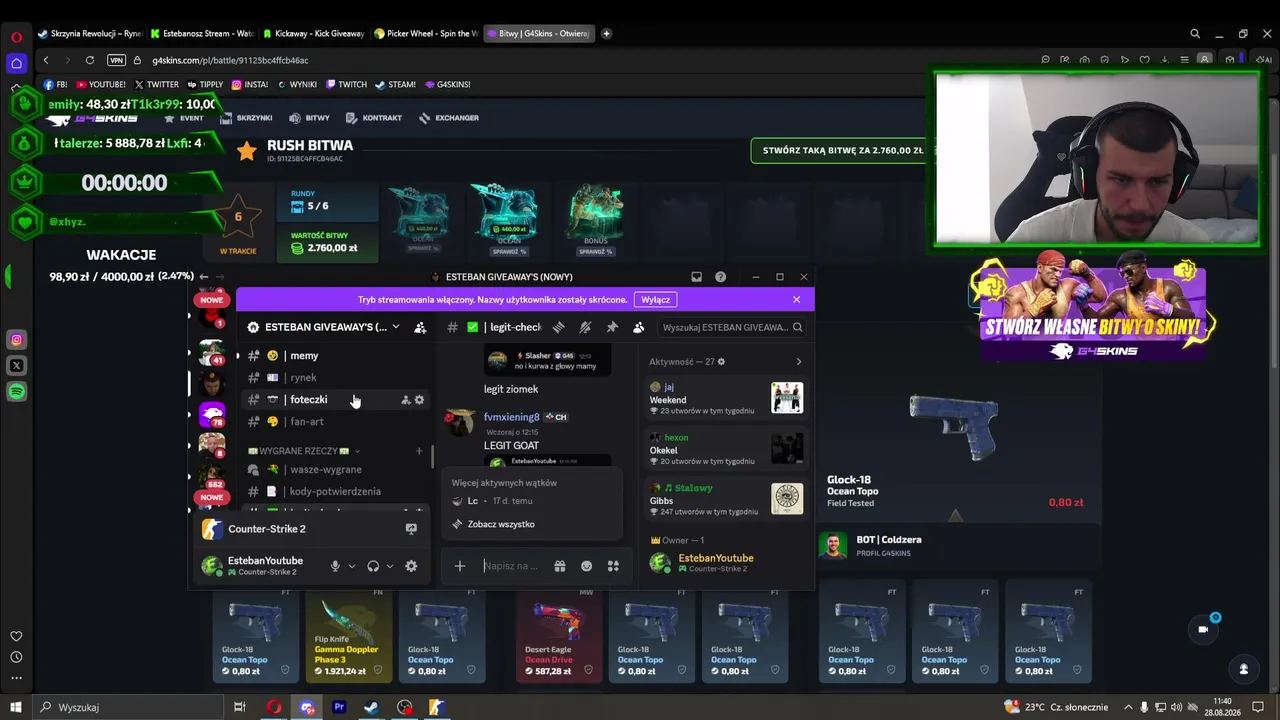Open microphone input options arrow
This screenshot has width=1280, height=720.
click(x=351, y=566)
